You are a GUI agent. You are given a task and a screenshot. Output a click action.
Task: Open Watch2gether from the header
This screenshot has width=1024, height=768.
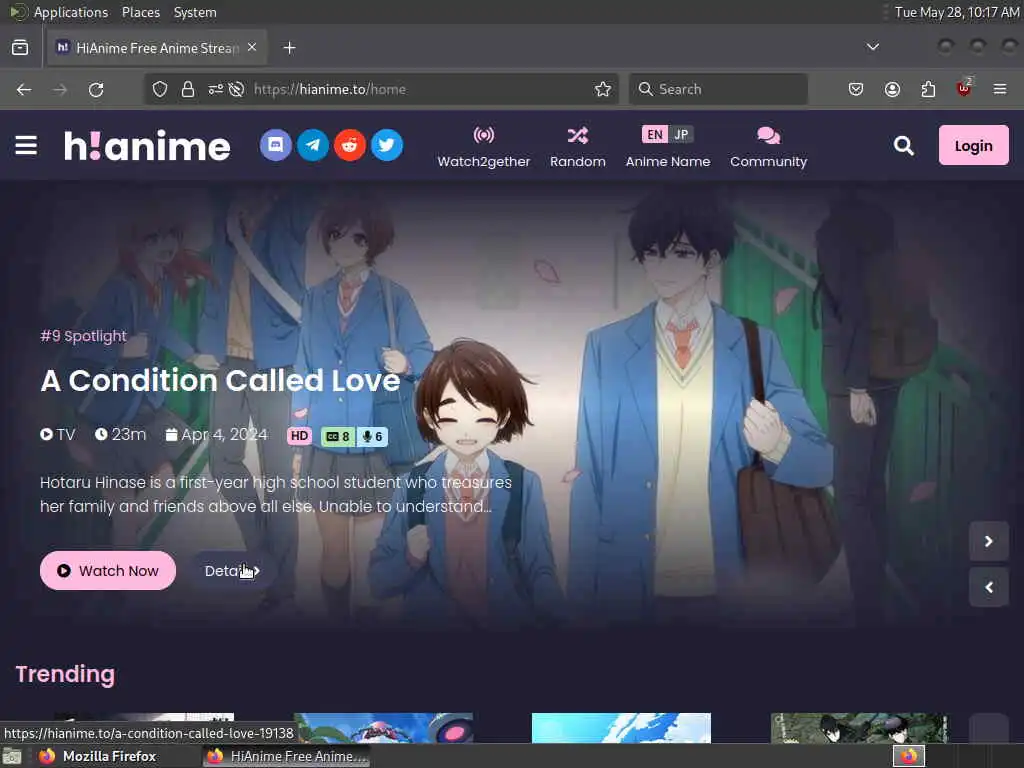484,147
